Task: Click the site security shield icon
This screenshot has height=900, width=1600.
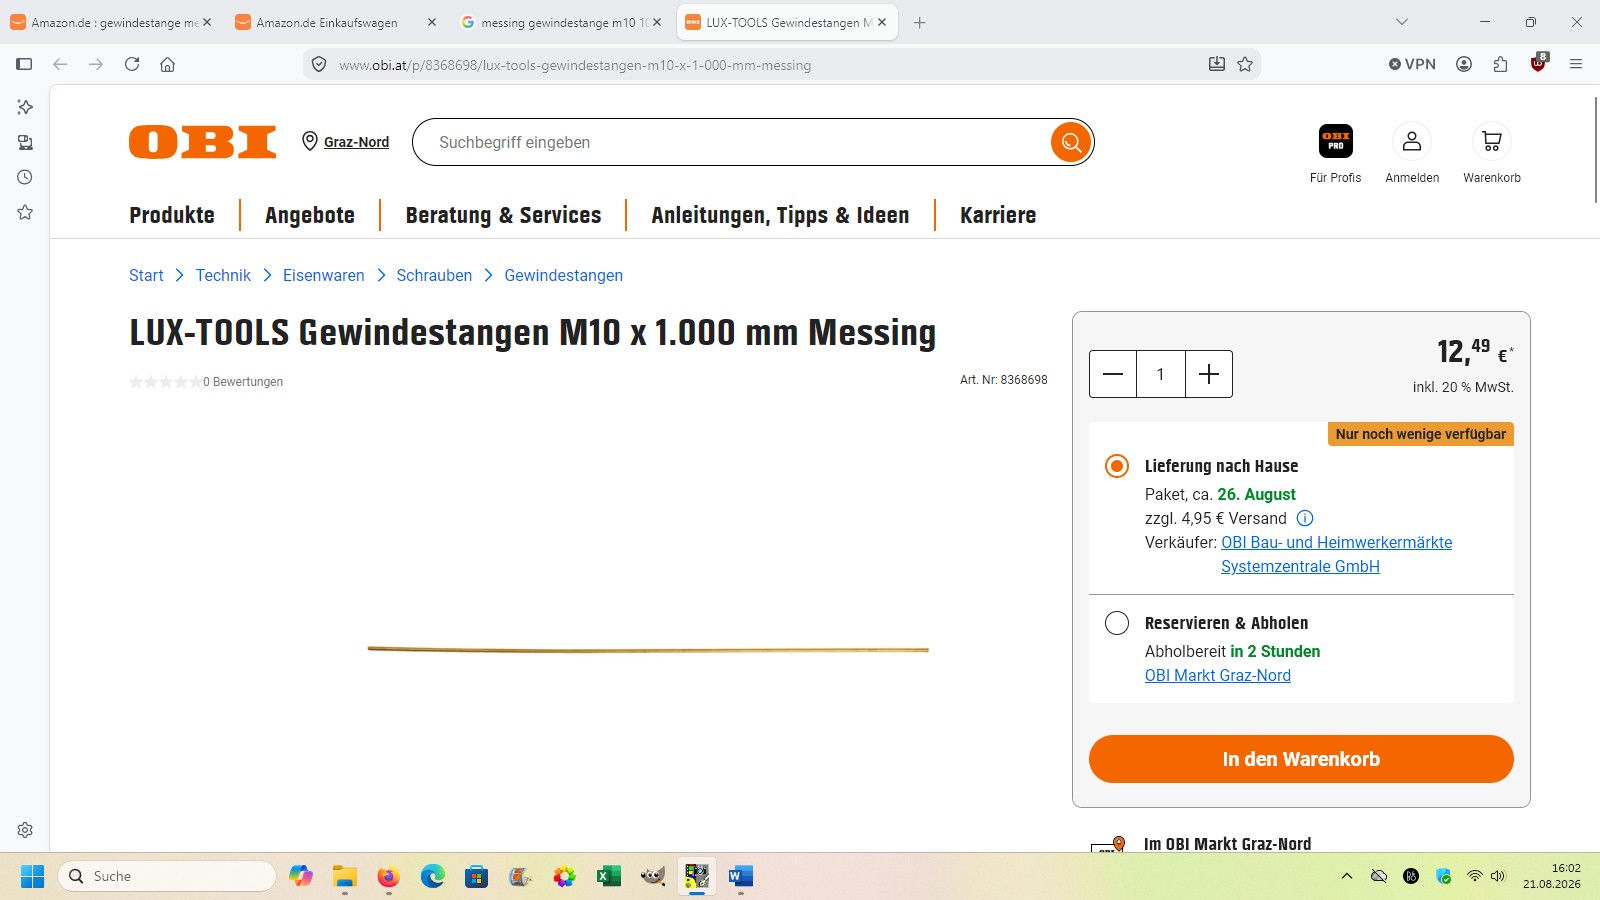Action: [x=319, y=64]
